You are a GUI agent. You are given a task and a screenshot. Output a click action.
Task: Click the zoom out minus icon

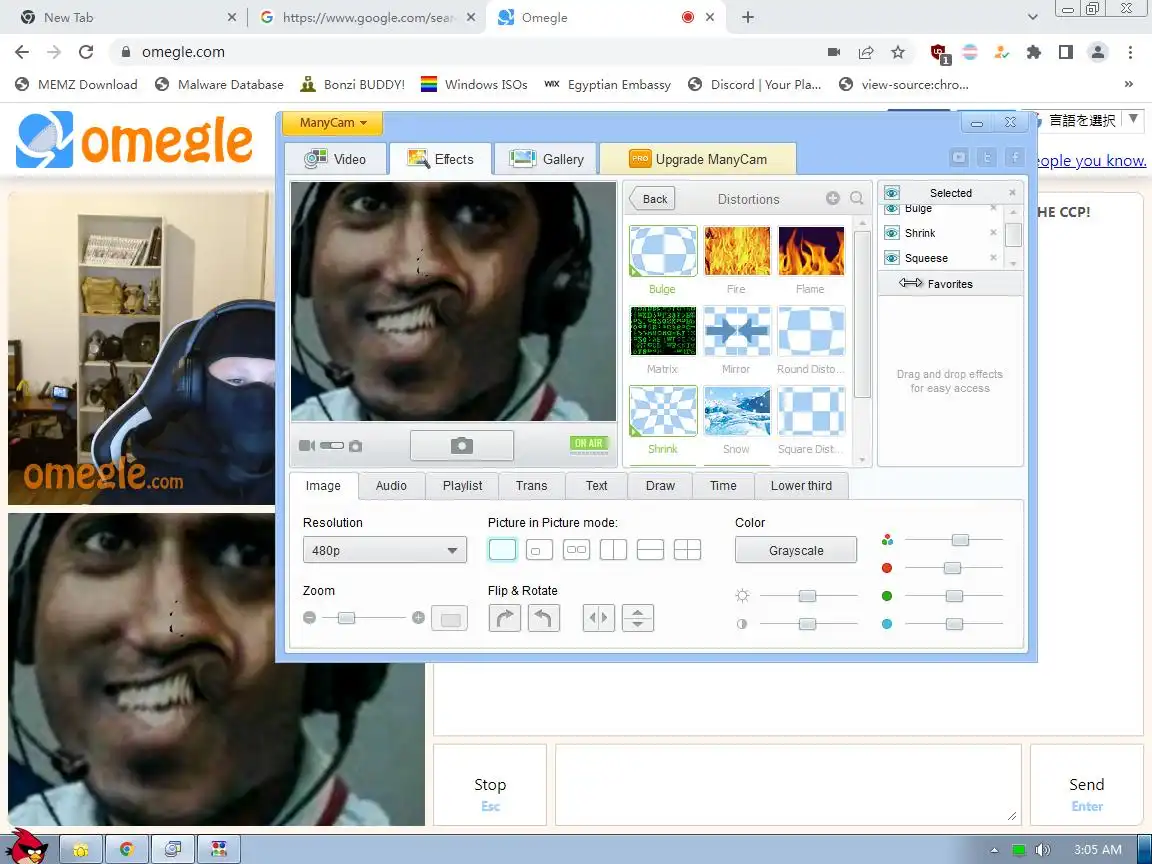(310, 618)
